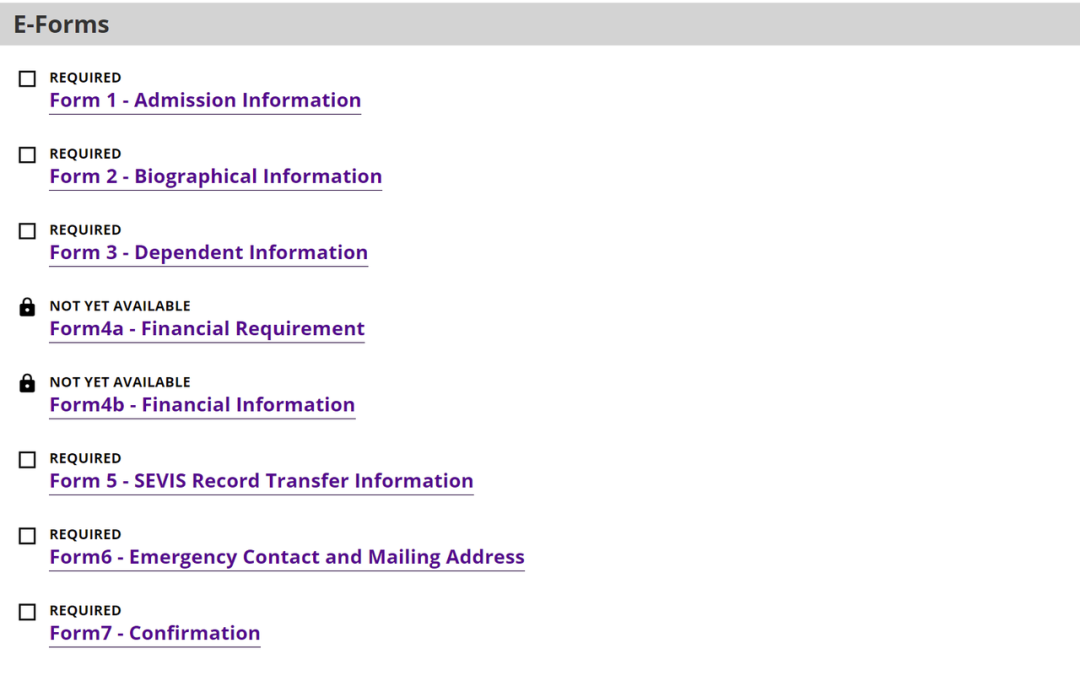Viewport: 1080px width, 681px height.
Task: Click lock icon next to Form4a Financial Requirement
Action: 27,306
